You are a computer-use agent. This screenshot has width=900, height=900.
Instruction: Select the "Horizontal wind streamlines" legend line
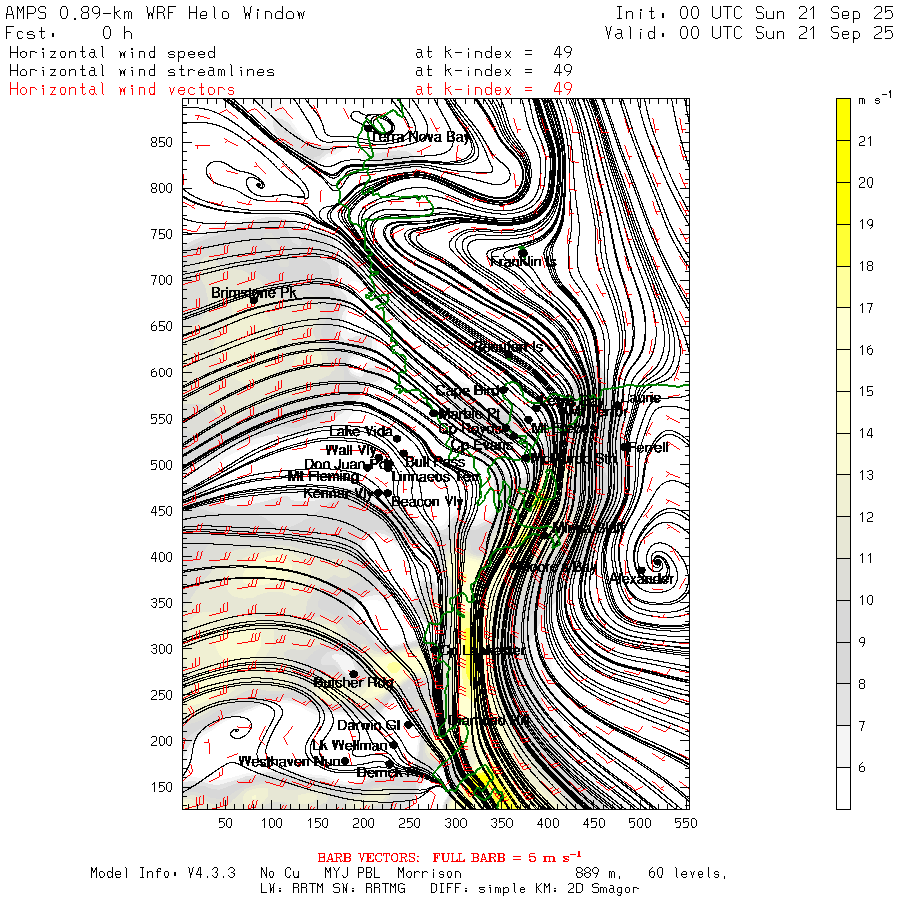click(142, 71)
